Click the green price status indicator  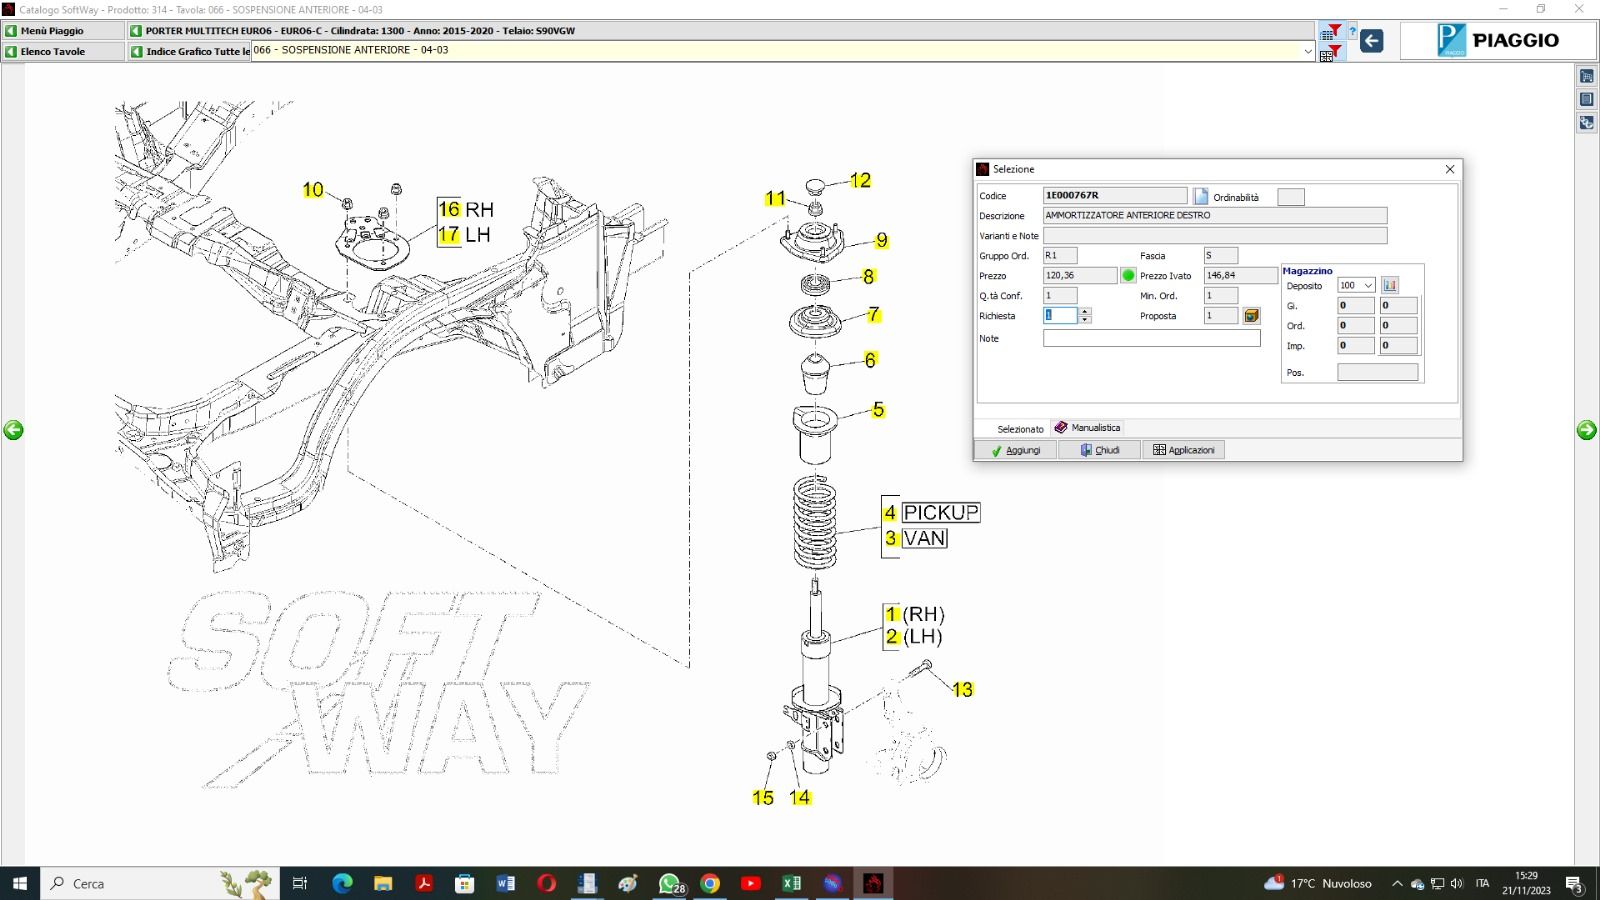coord(1128,275)
